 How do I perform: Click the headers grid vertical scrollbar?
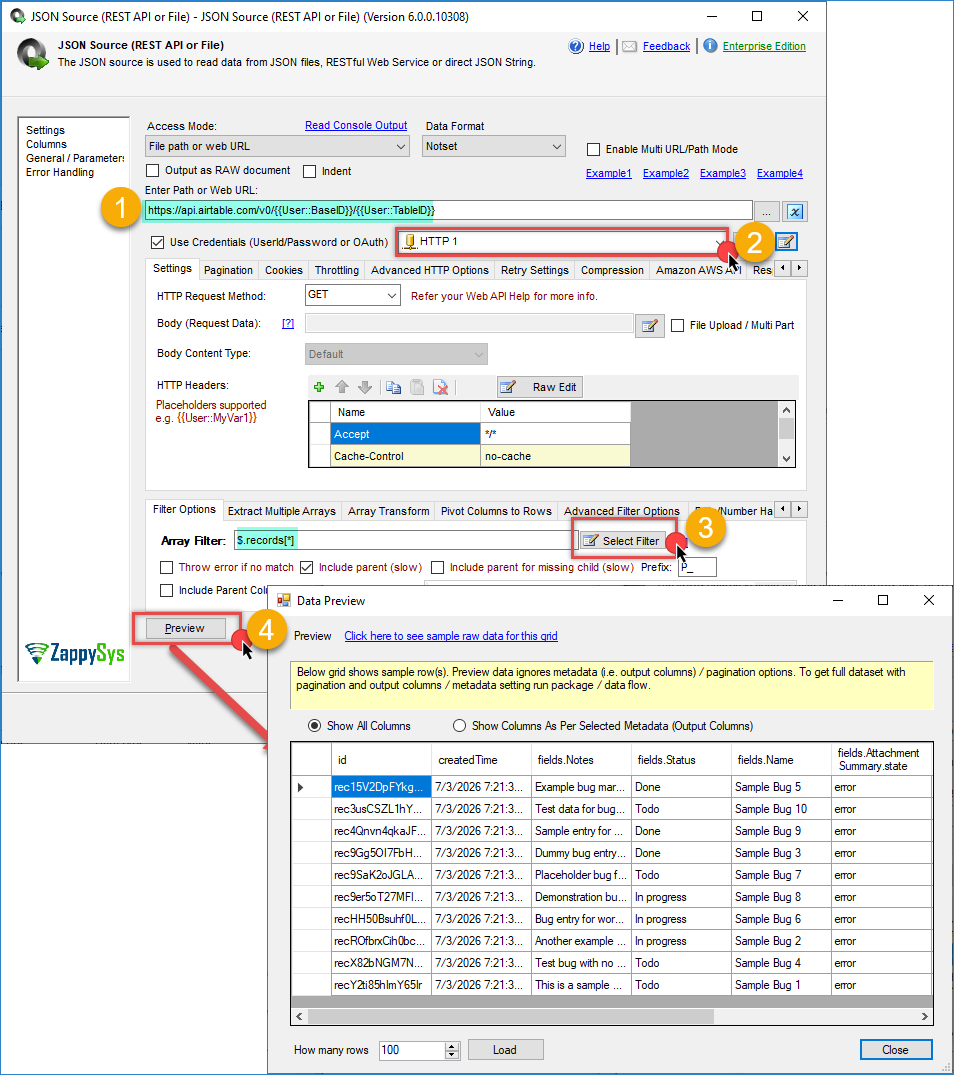(787, 435)
